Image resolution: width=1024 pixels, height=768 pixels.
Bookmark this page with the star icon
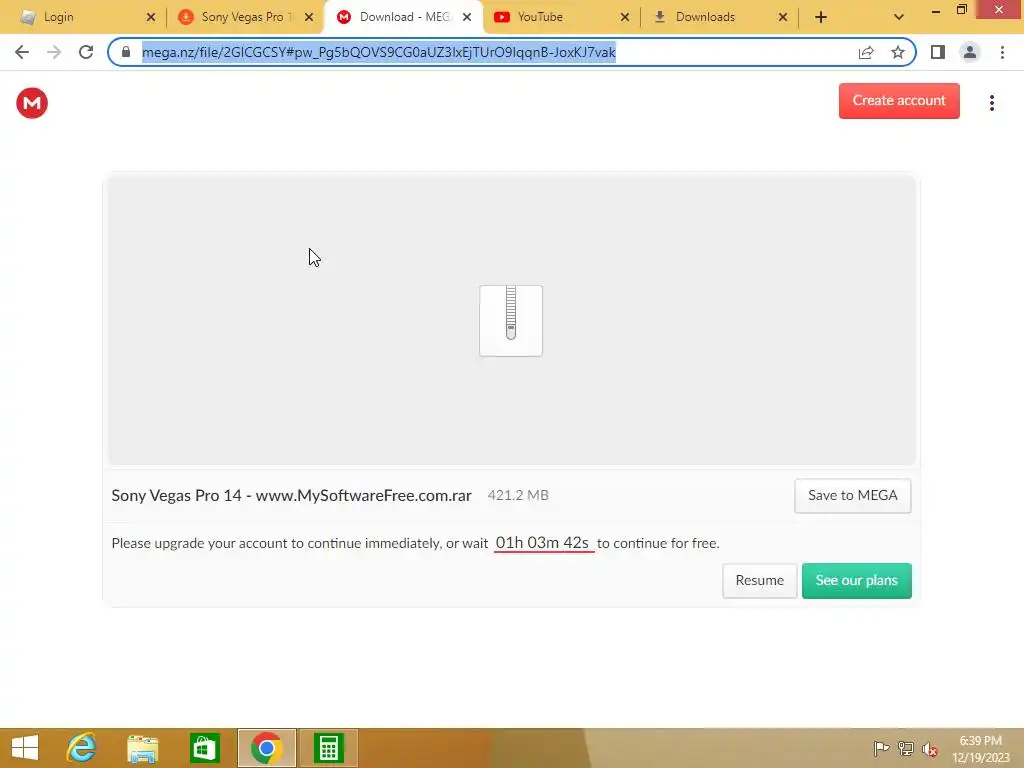898,52
